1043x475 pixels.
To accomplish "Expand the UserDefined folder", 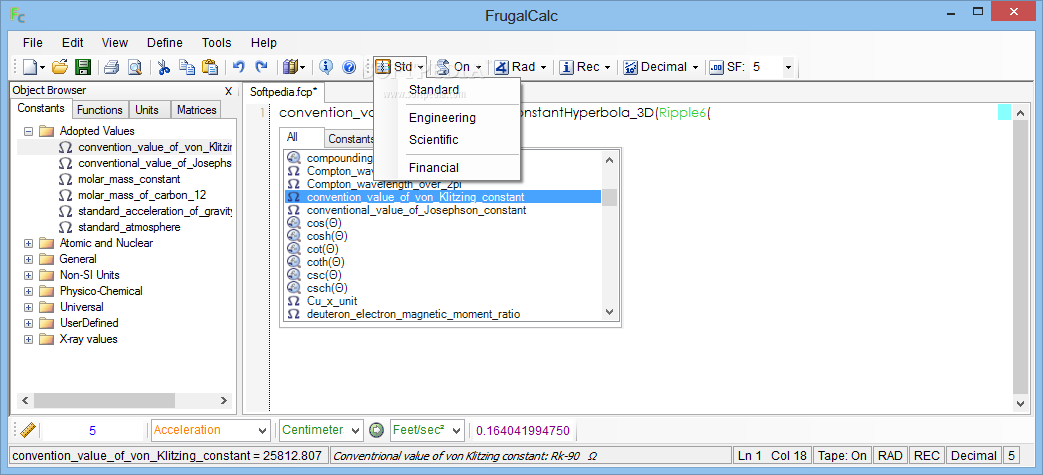I will coord(28,323).
